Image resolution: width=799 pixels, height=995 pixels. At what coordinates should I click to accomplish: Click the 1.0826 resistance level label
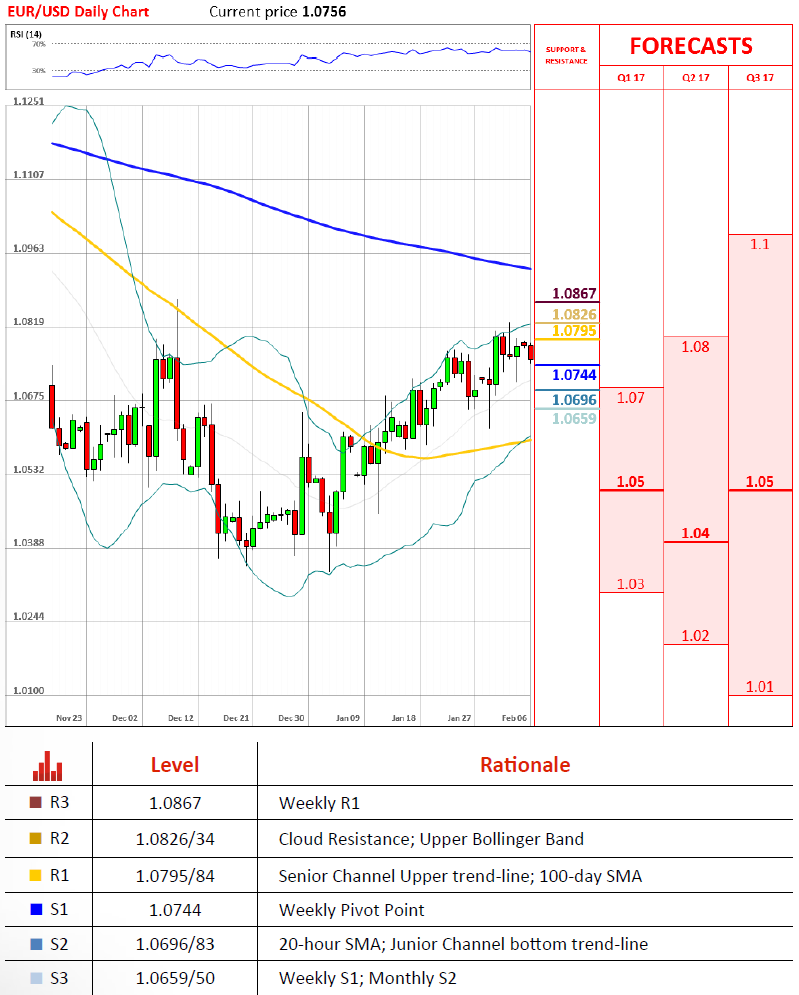(574, 314)
